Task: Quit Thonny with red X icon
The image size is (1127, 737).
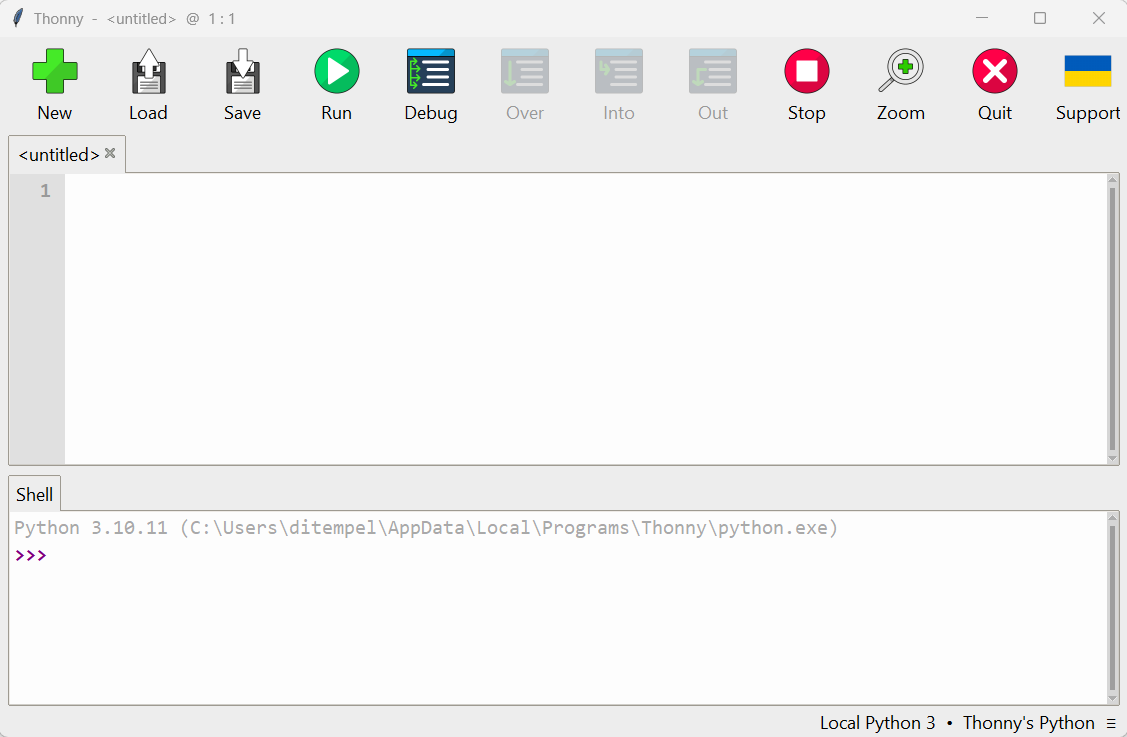Action: click(x=994, y=73)
